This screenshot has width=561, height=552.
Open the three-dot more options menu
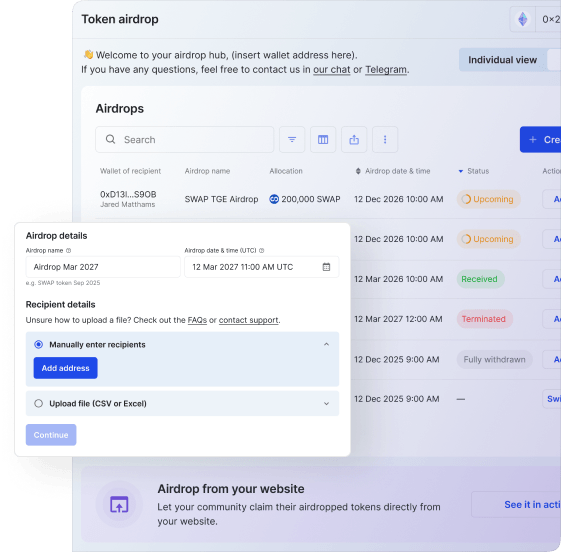[x=385, y=140]
